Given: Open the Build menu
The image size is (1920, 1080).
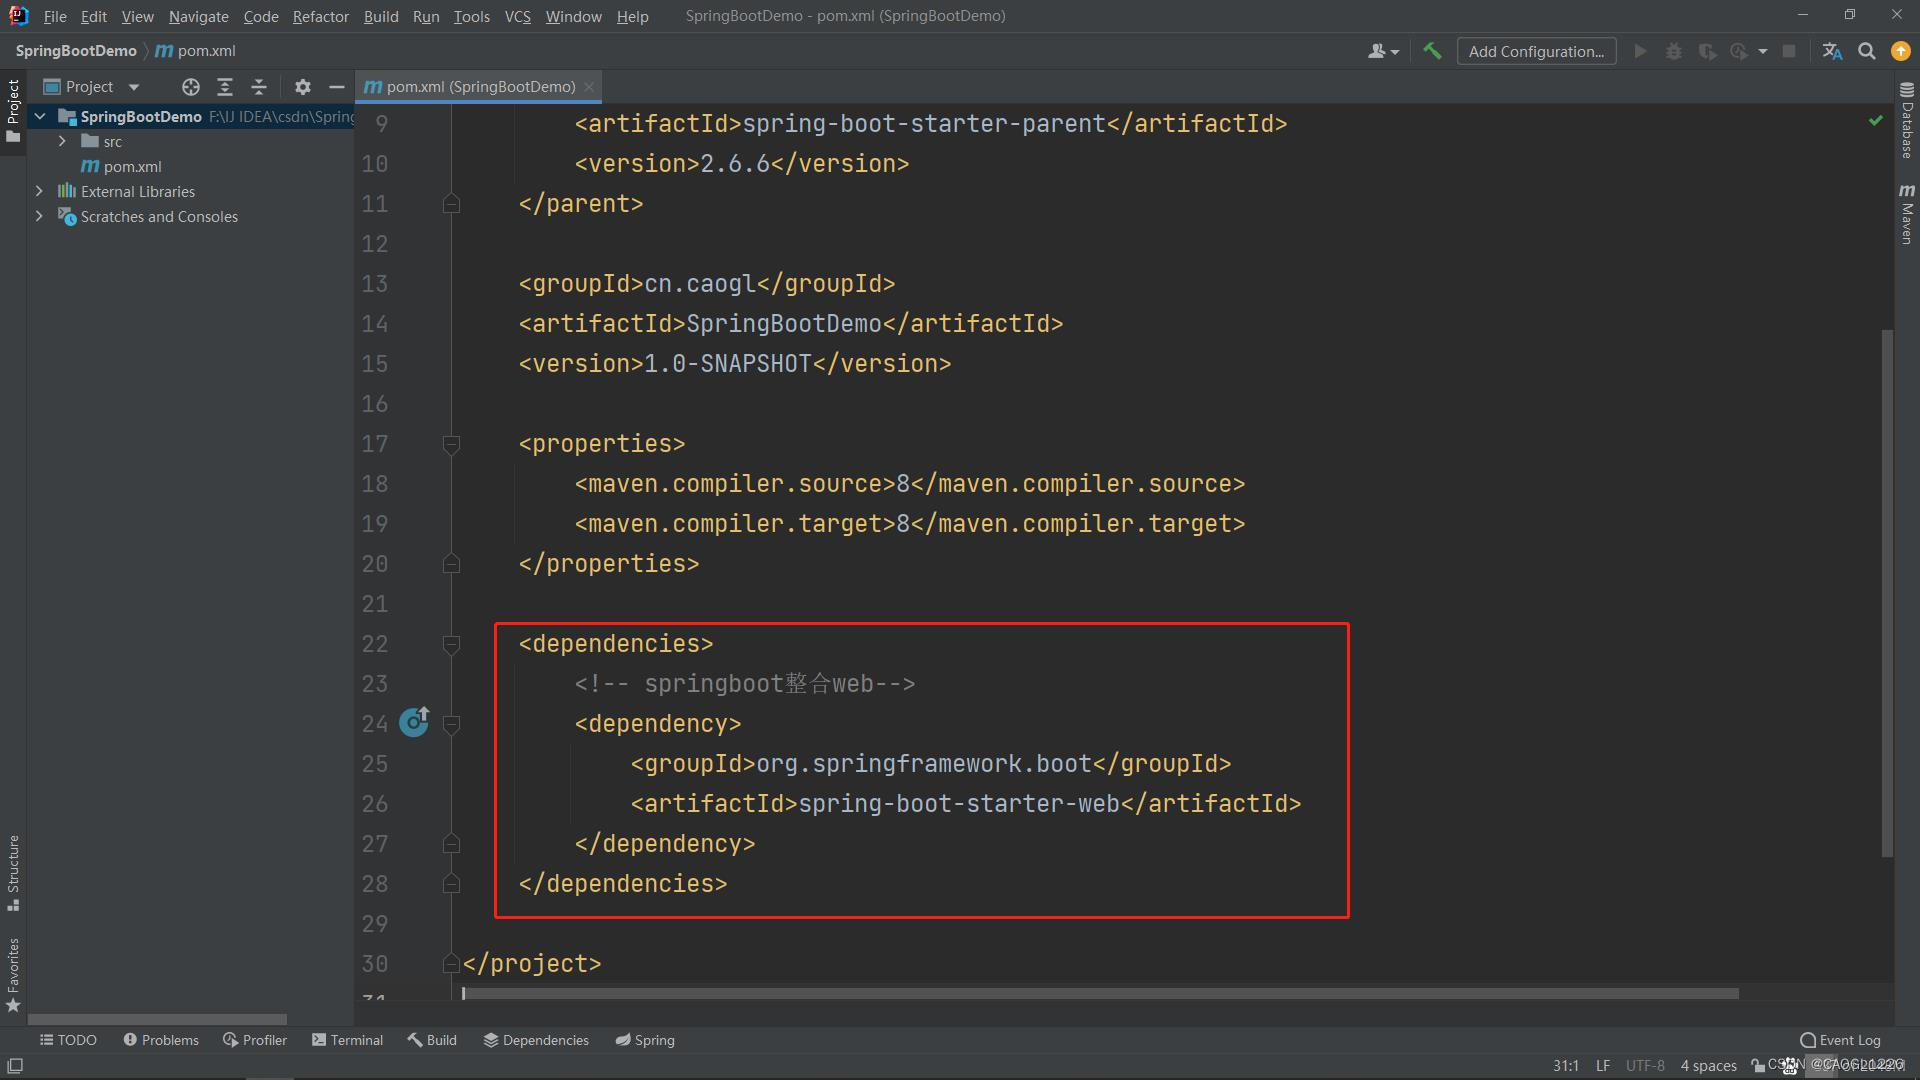Looking at the screenshot, I should [381, 16].
